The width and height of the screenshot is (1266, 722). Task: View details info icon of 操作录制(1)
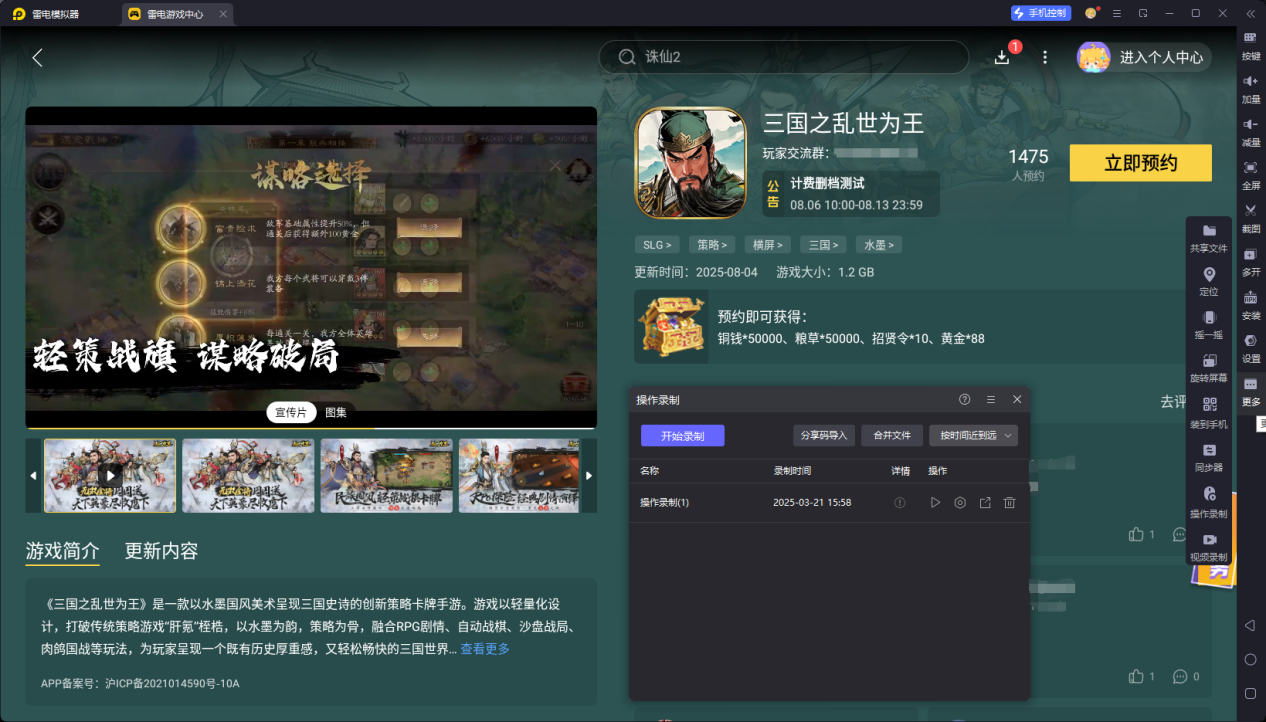(x=900, y=503)
